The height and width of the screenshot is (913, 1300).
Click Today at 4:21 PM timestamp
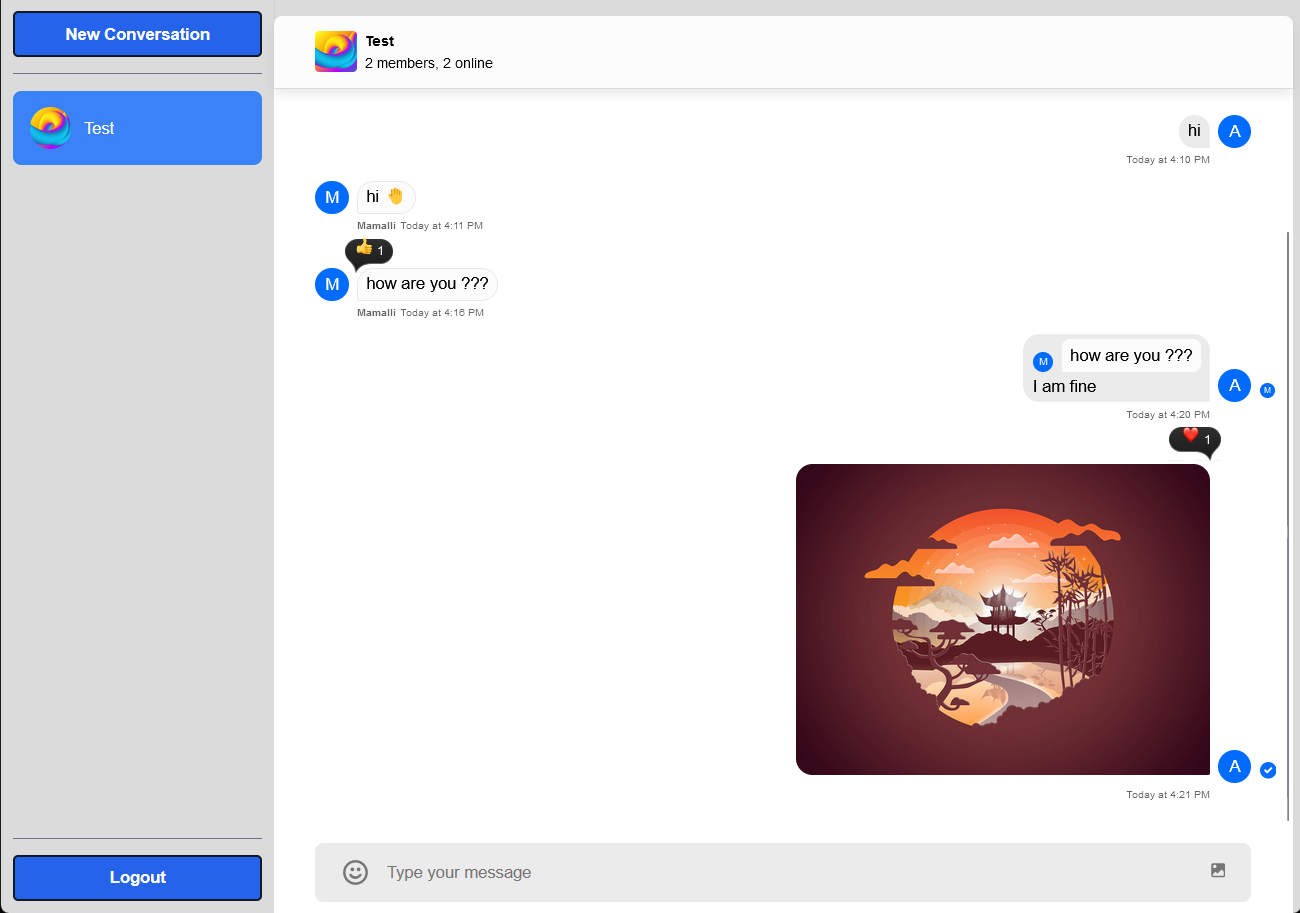[x=1168, y=795]
